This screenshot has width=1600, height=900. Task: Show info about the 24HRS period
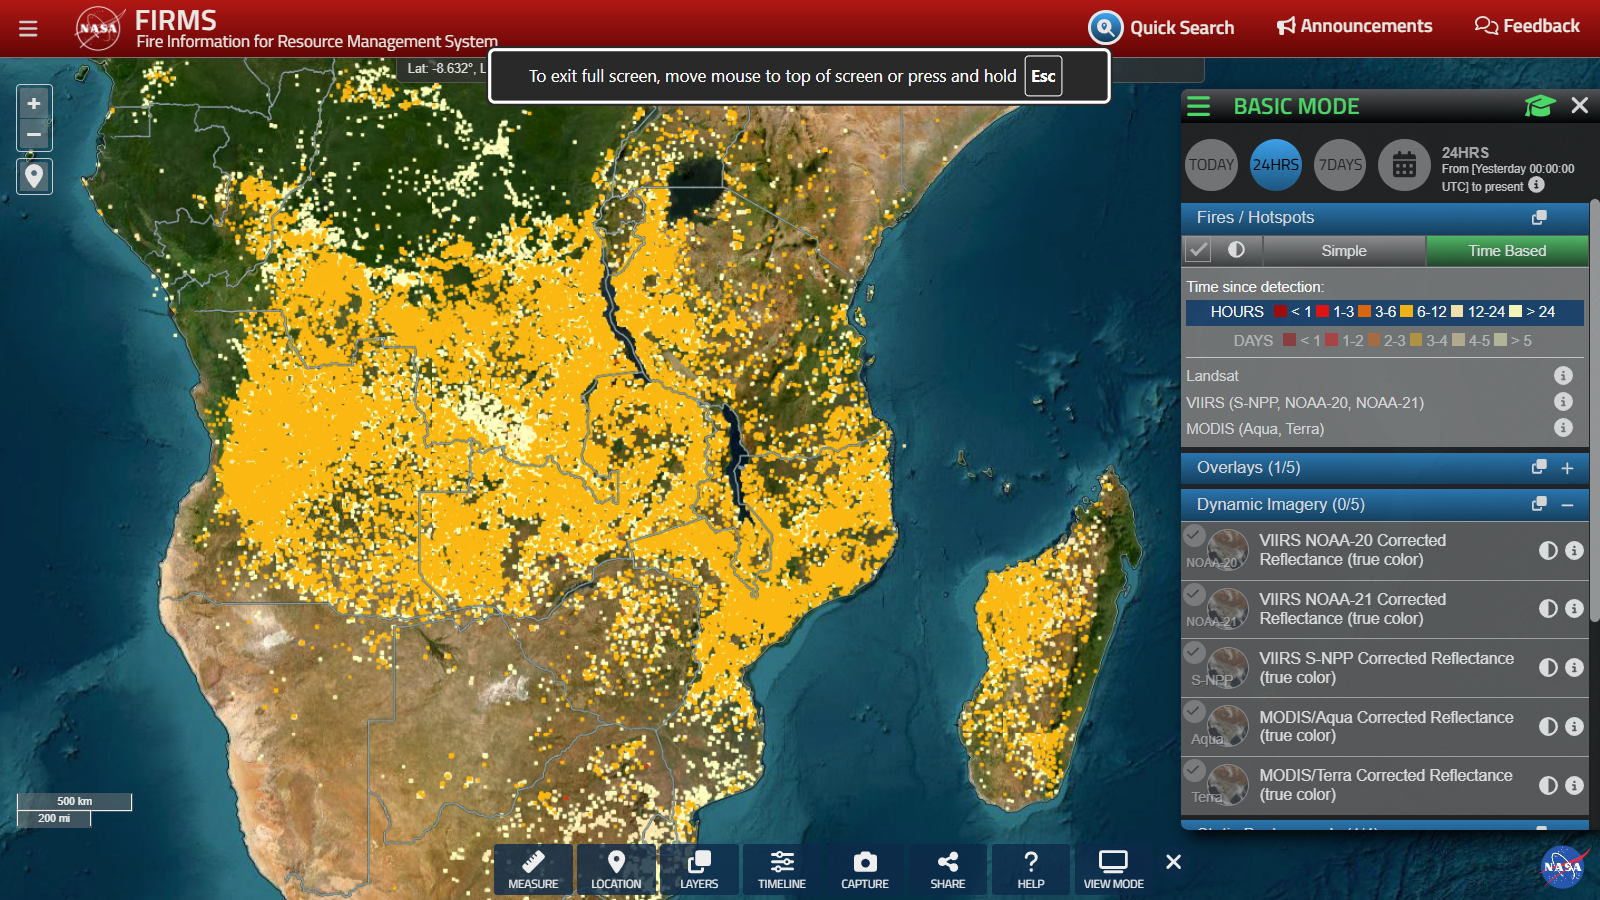[1537, 185]
